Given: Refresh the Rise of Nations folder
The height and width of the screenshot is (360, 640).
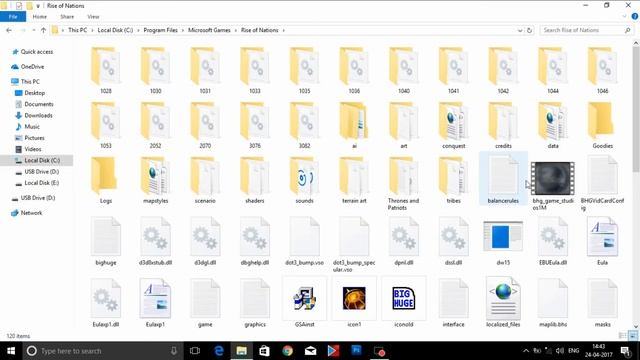Looking at the screenshot, I should [x=529, y=30].
